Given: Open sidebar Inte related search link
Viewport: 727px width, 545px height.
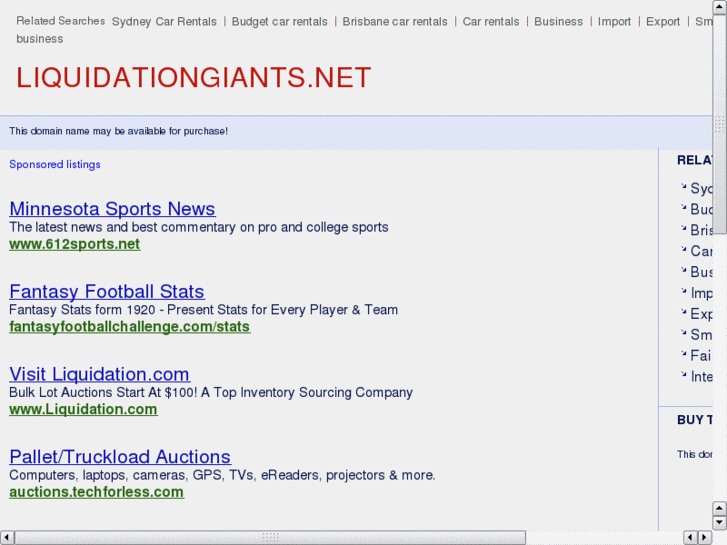Looking at the screenshot, I should tap(701, 377).
